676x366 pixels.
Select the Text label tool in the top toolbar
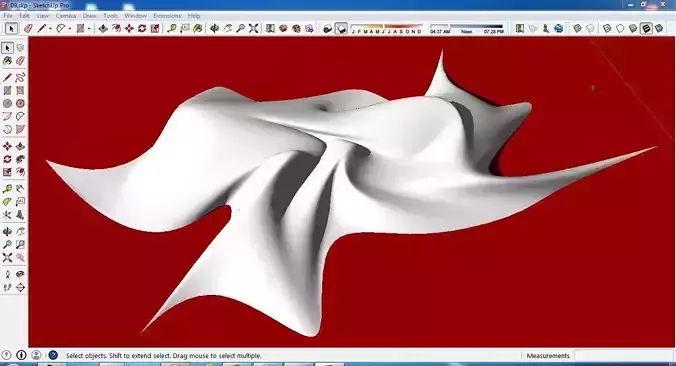185,28
